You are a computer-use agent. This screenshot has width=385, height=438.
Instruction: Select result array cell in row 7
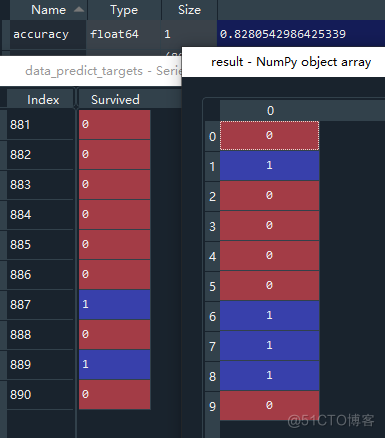(x=269, y=346)
